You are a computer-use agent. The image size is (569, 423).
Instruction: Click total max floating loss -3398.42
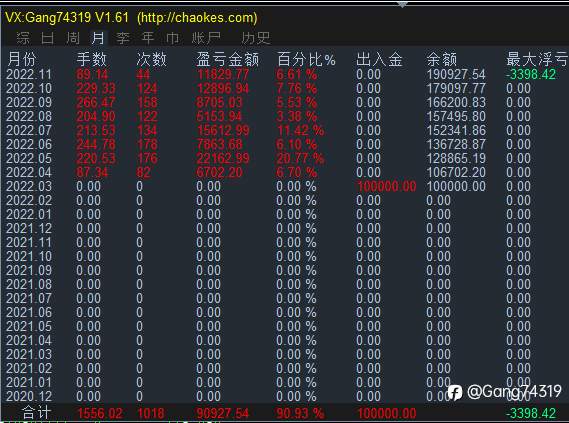(x=531, y=413)
